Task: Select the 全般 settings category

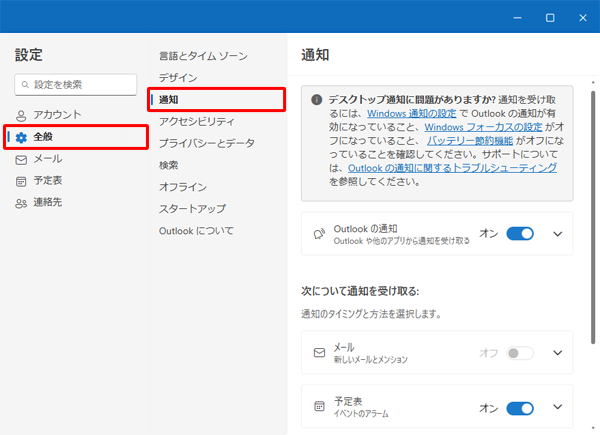Action: tap(76, 137)
